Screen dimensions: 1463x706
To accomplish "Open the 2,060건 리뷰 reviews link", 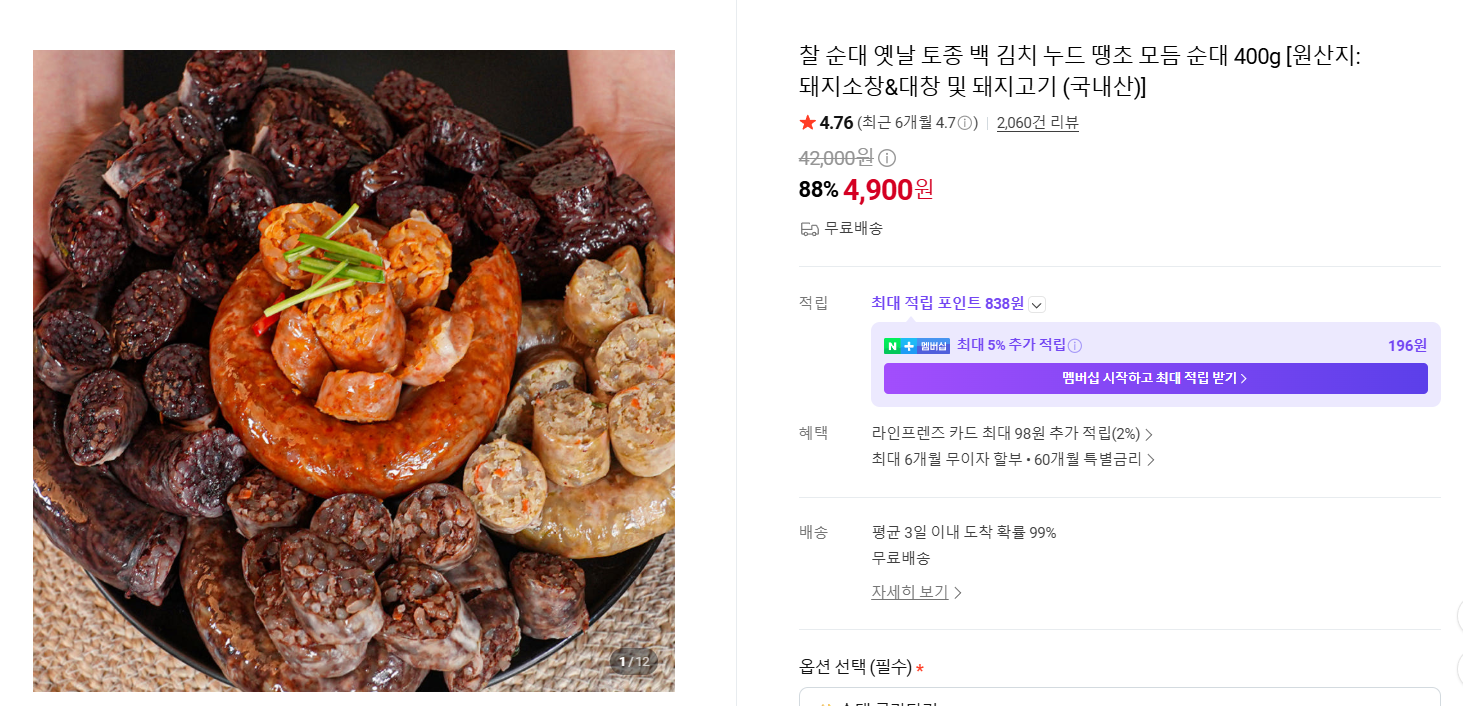I will click(1038, 123).
